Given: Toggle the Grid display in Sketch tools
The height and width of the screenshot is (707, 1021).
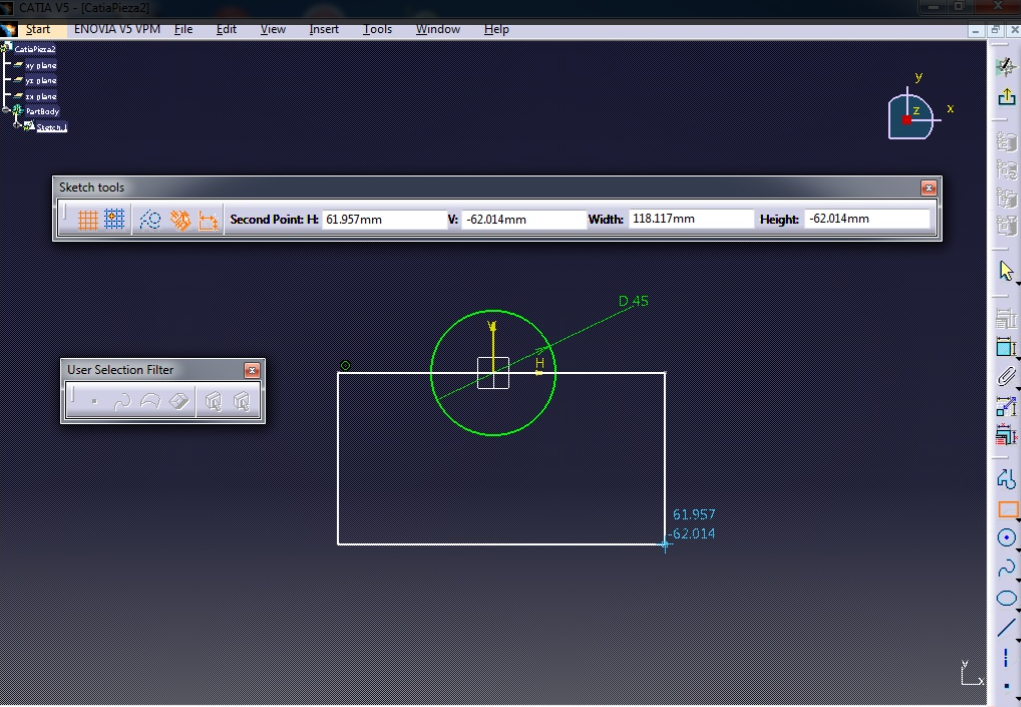Looking at the screenshot, I should coord(88,220).
